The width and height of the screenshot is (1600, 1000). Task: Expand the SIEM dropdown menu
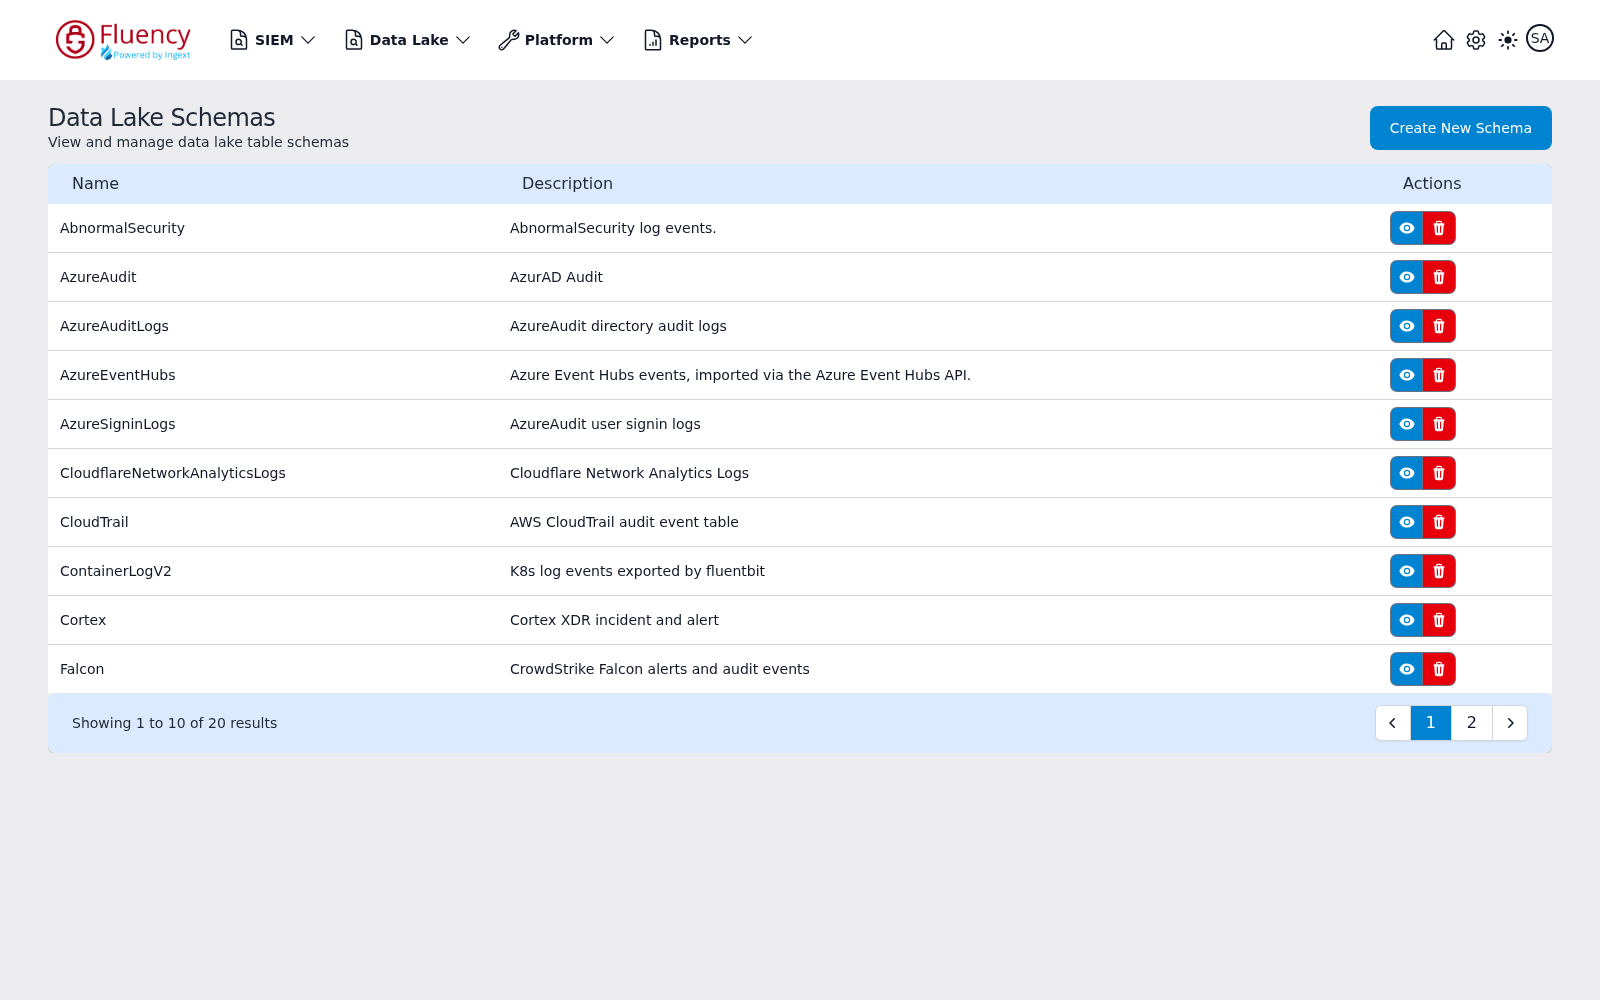273,40
